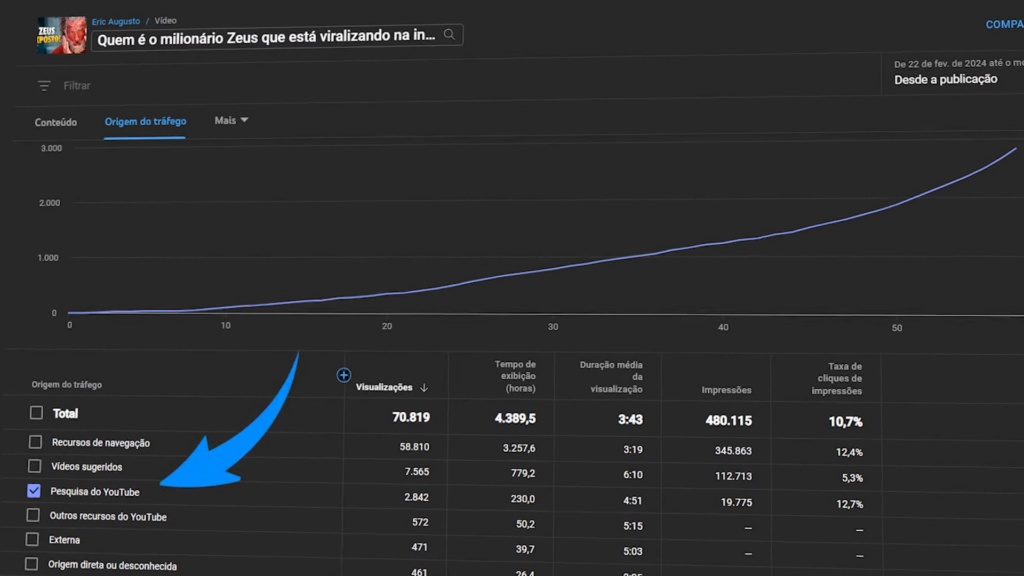Open the Desde a publicação date range selector

945,79
